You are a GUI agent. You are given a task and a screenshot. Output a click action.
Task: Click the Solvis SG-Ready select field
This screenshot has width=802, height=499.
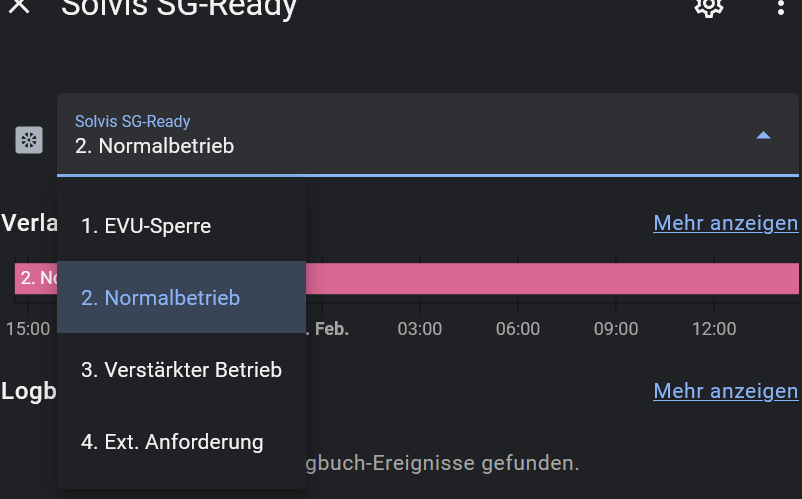click(x=400, y=135)
